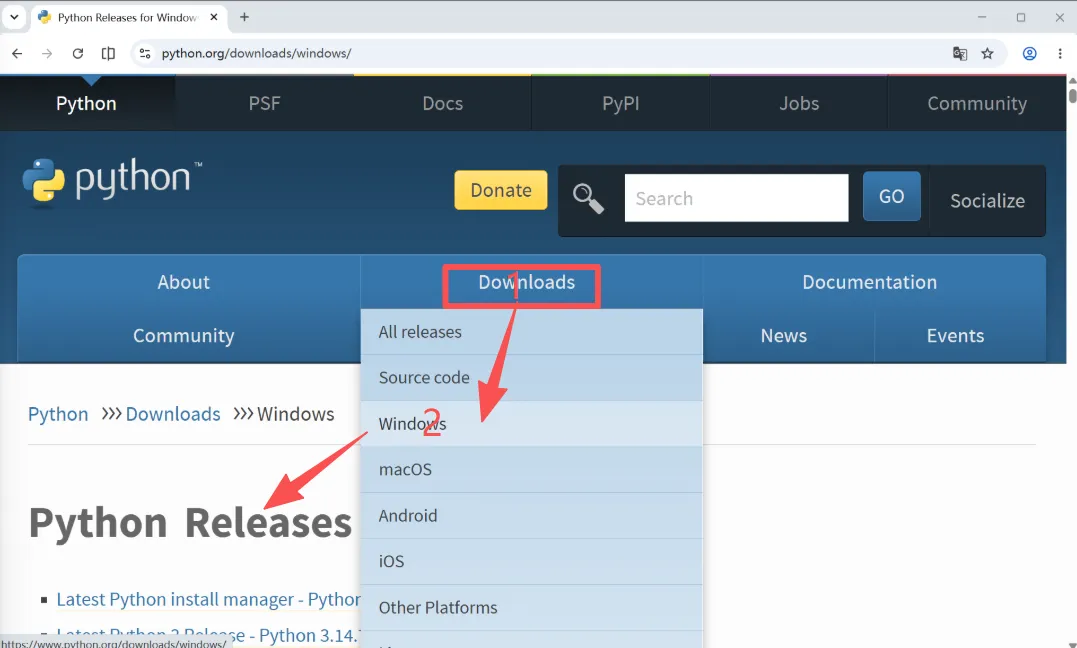Image resolution: width=1077 pixels, height=648 pixels.
Task: Click the browser back arrow
Action: coord(17,54)
